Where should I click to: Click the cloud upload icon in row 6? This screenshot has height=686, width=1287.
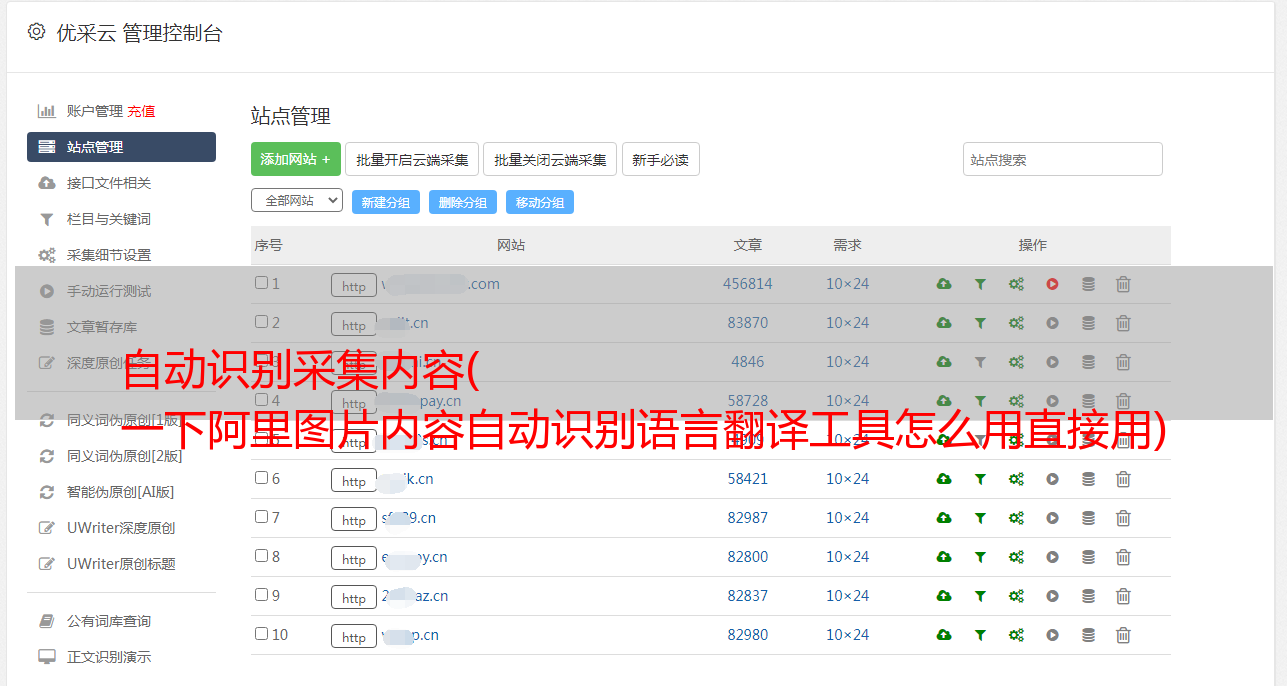[943, 479]
